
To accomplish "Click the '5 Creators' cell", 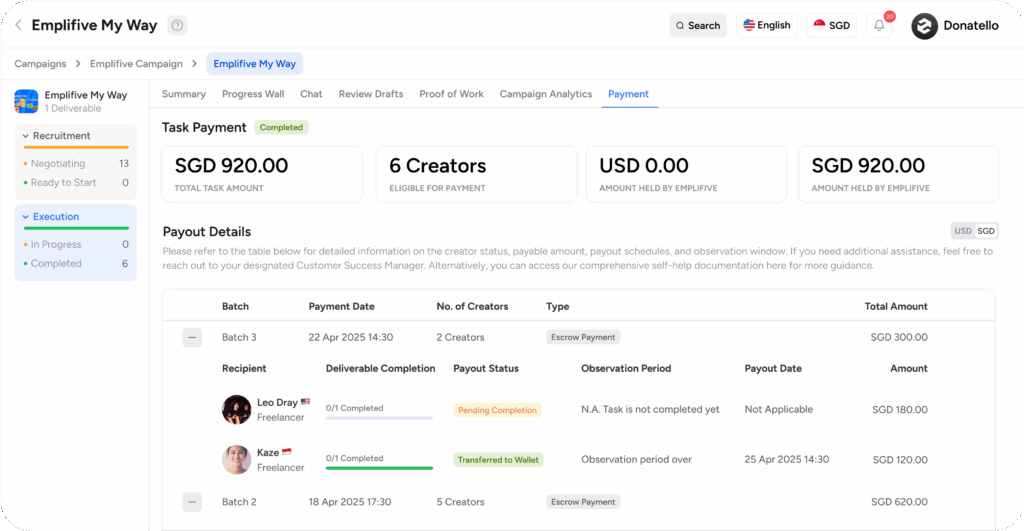I will [460, 502].
